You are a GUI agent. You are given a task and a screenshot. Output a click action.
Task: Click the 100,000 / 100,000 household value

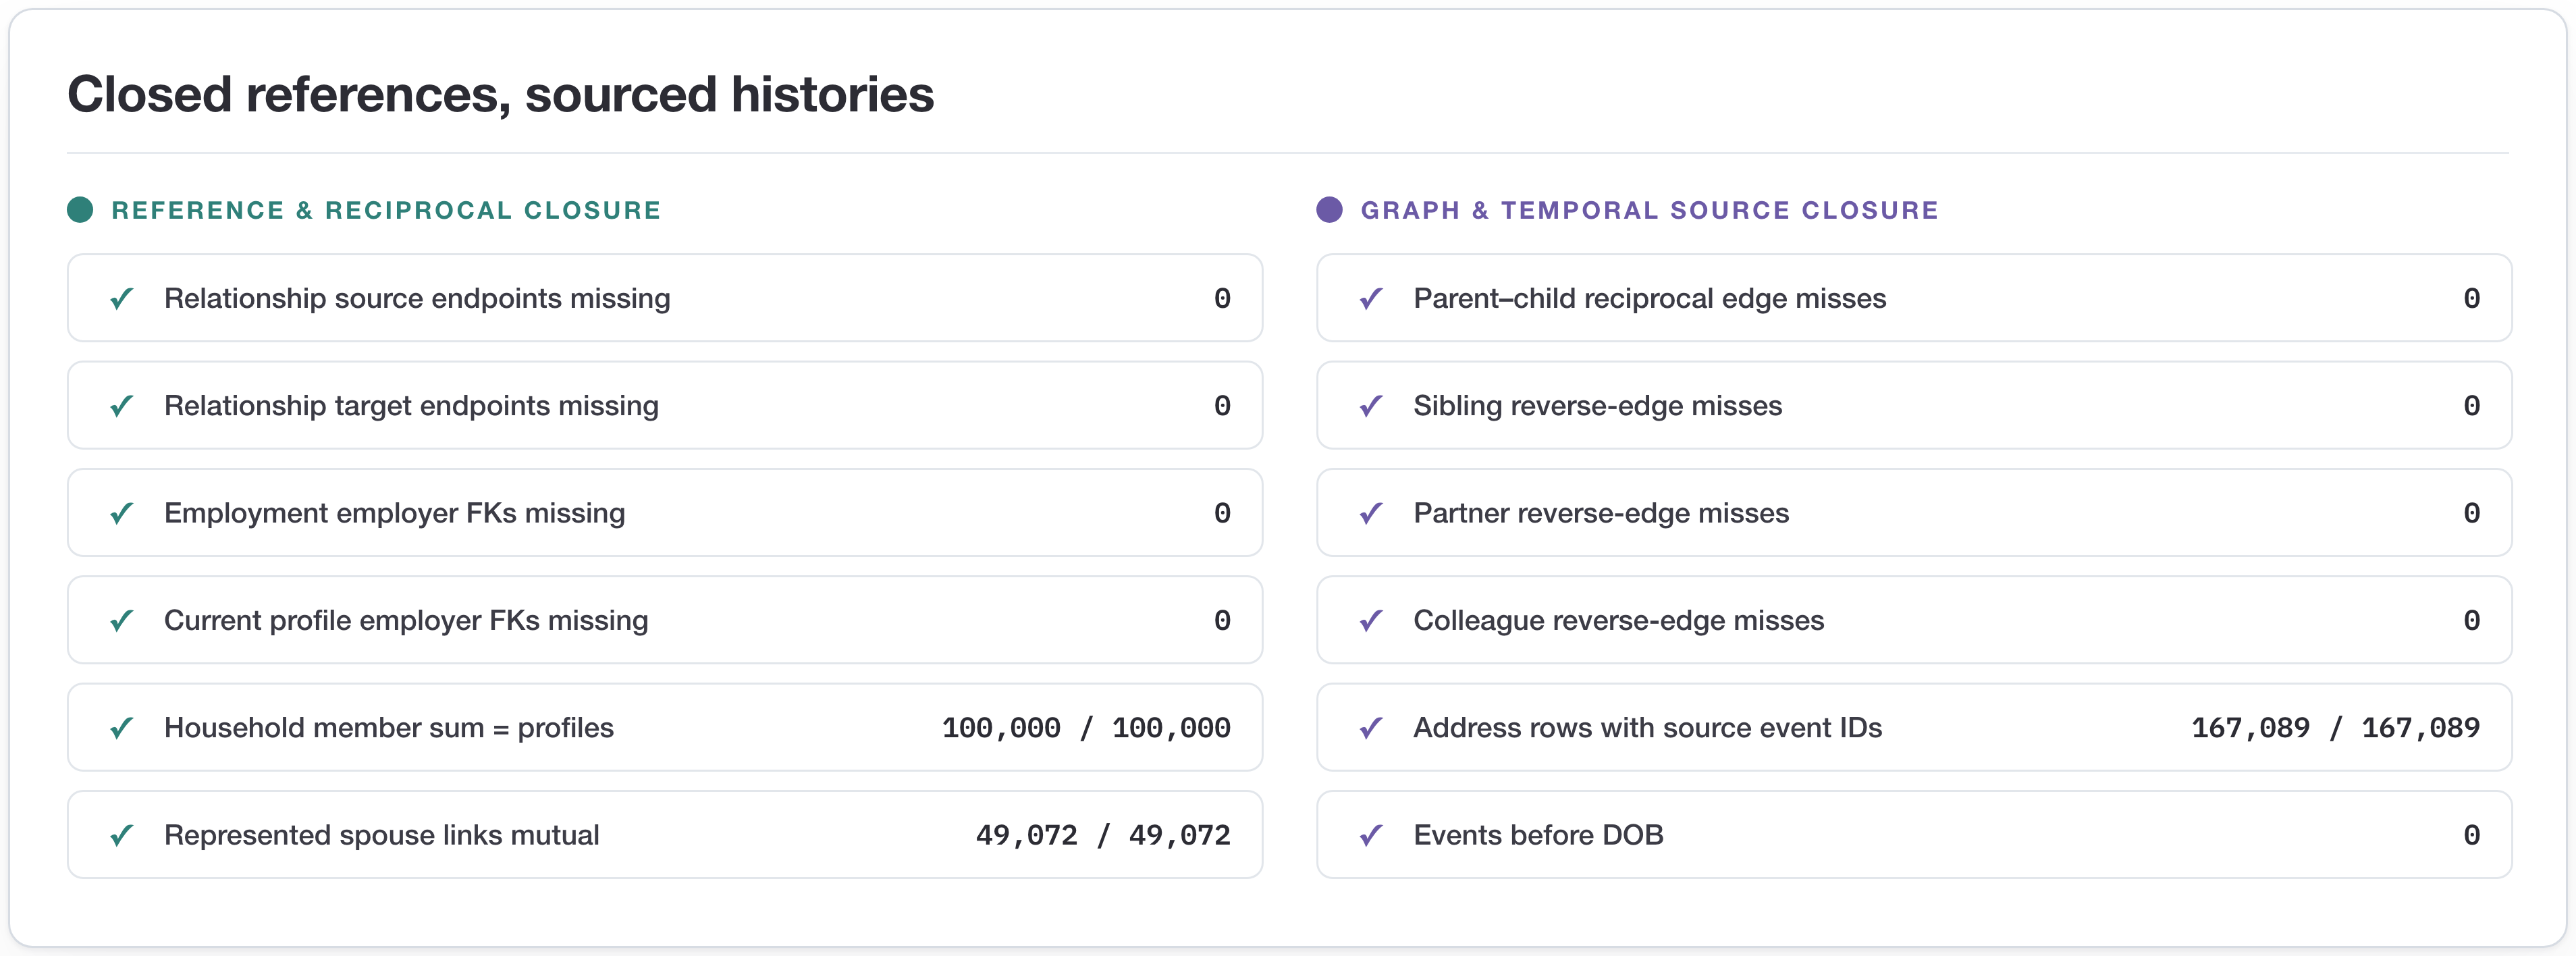1086,728
